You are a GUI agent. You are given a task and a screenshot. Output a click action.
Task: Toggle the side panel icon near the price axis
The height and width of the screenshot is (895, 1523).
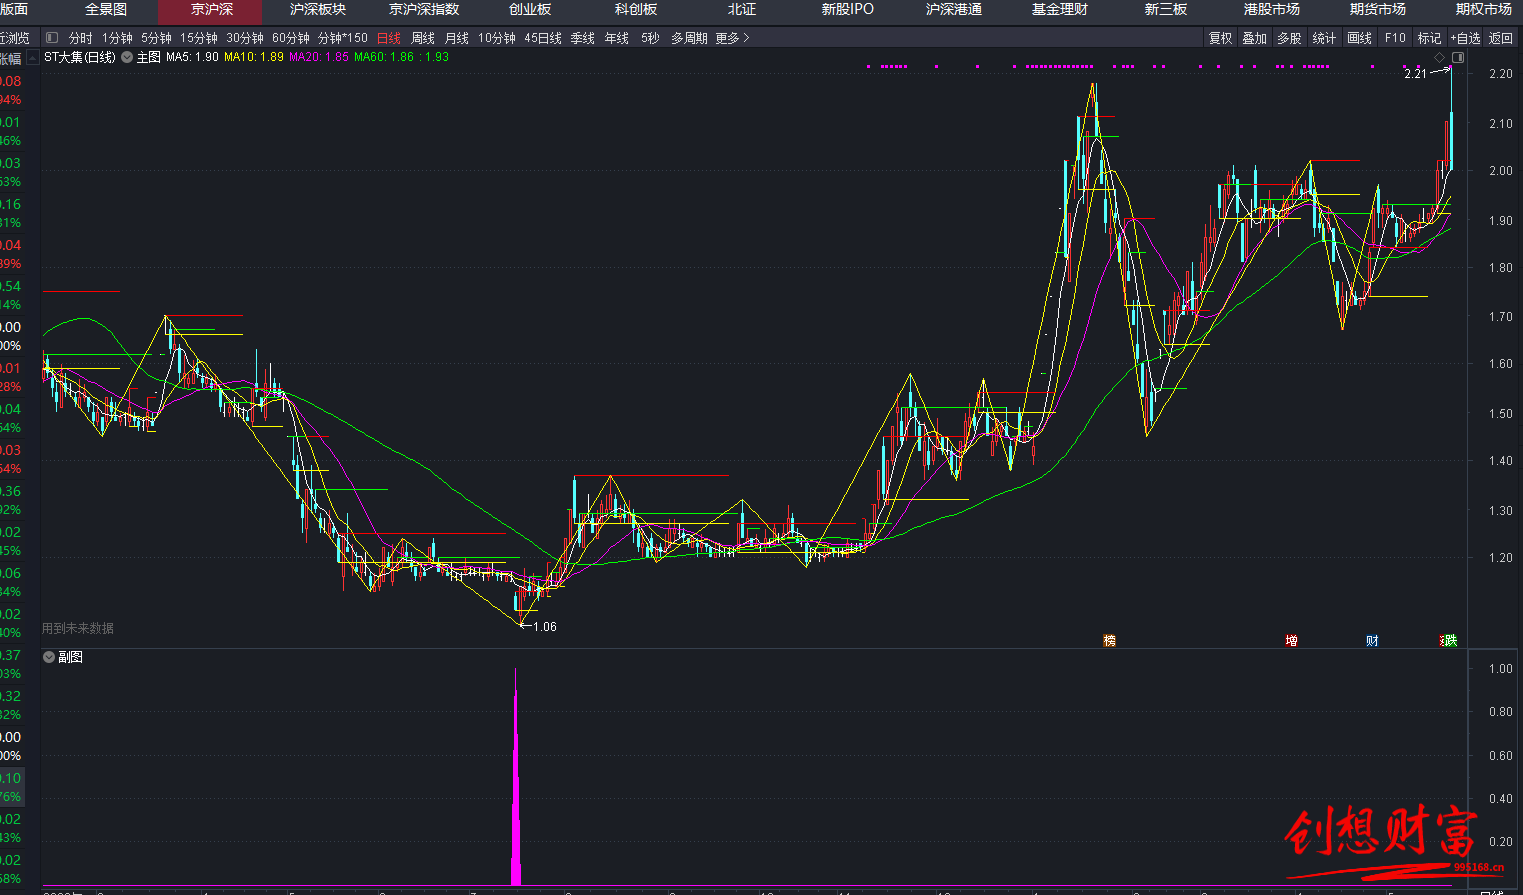click(1458, 57)
